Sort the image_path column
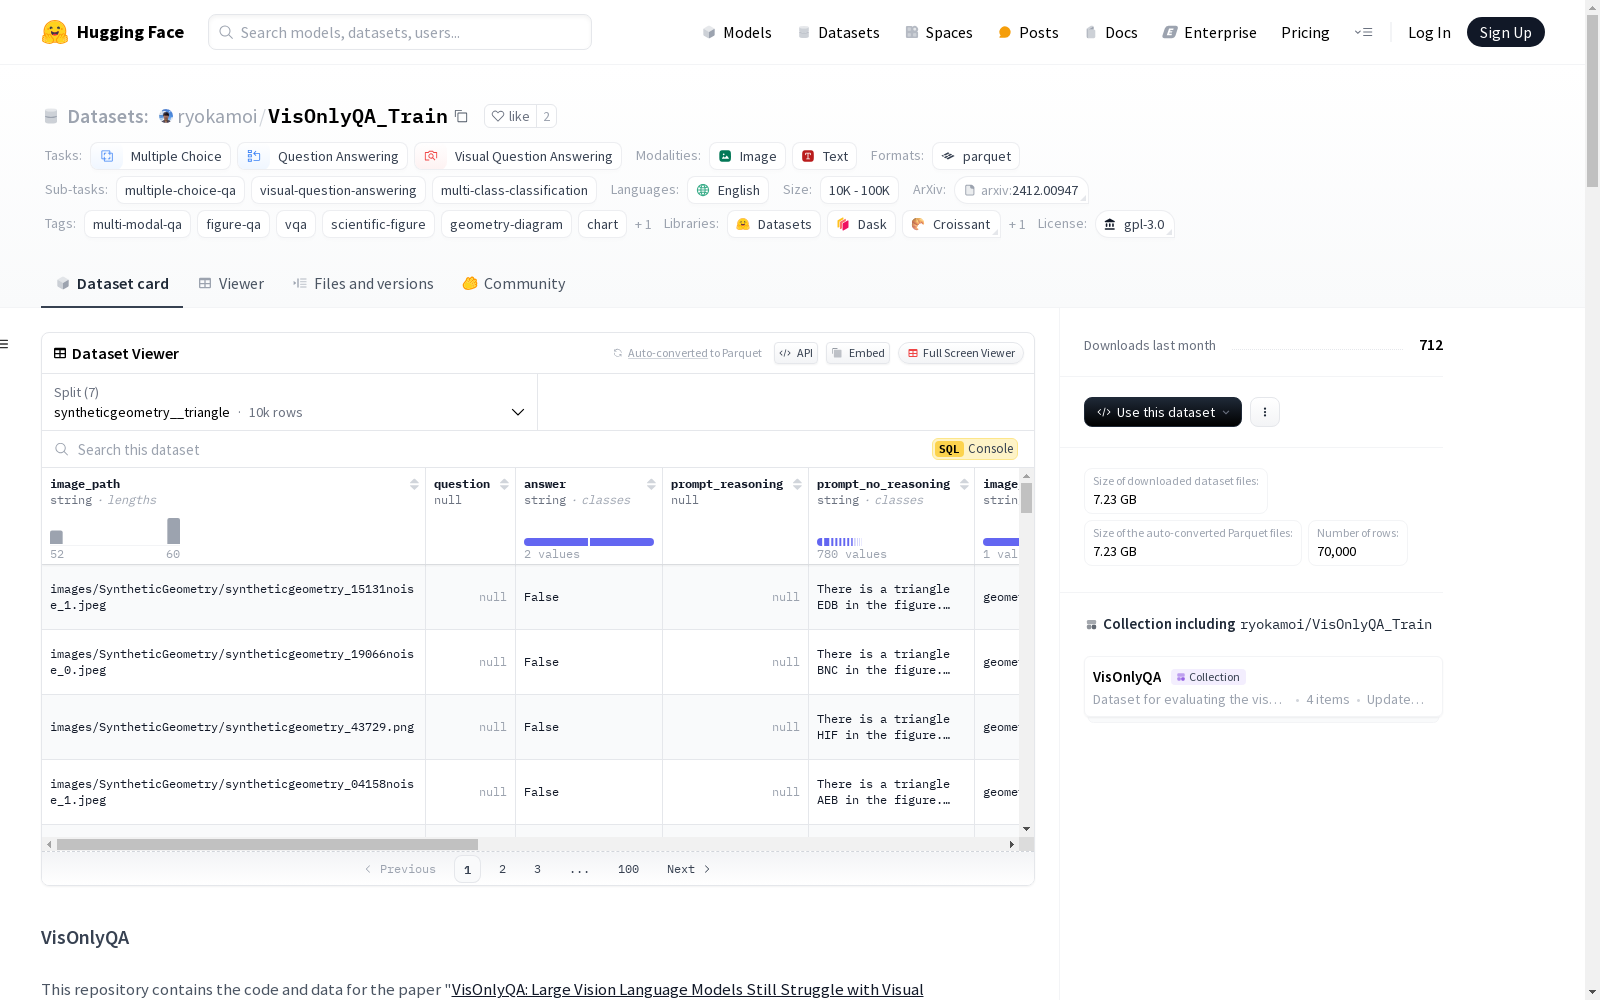This screenshot has width=1600, height=1000. 414,484
